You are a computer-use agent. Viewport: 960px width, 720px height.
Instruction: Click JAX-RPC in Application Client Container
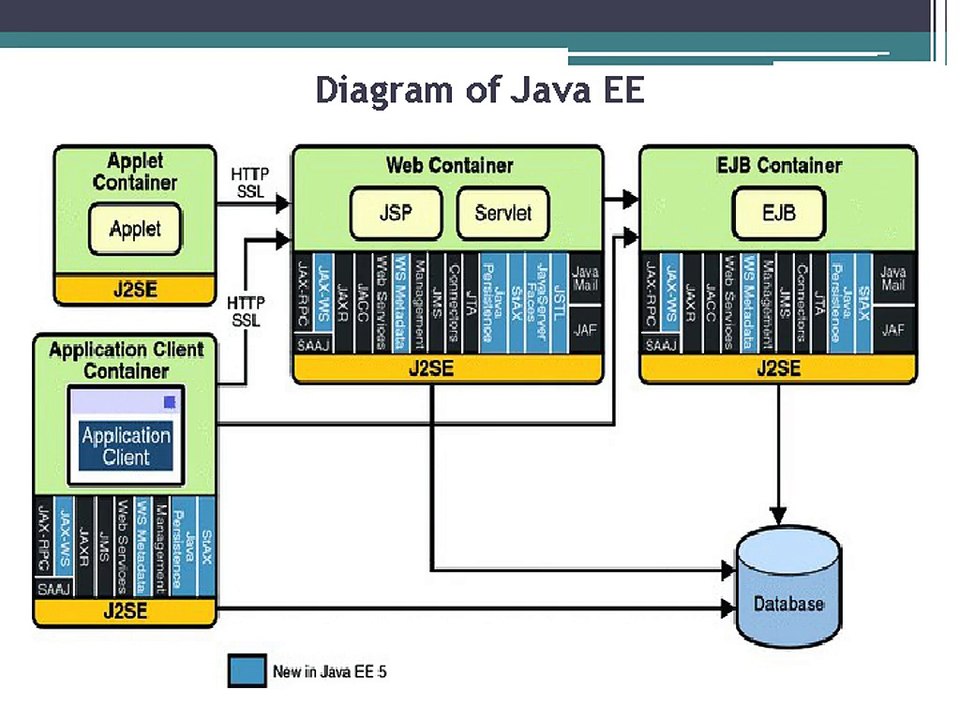click(x=44, y=538)
